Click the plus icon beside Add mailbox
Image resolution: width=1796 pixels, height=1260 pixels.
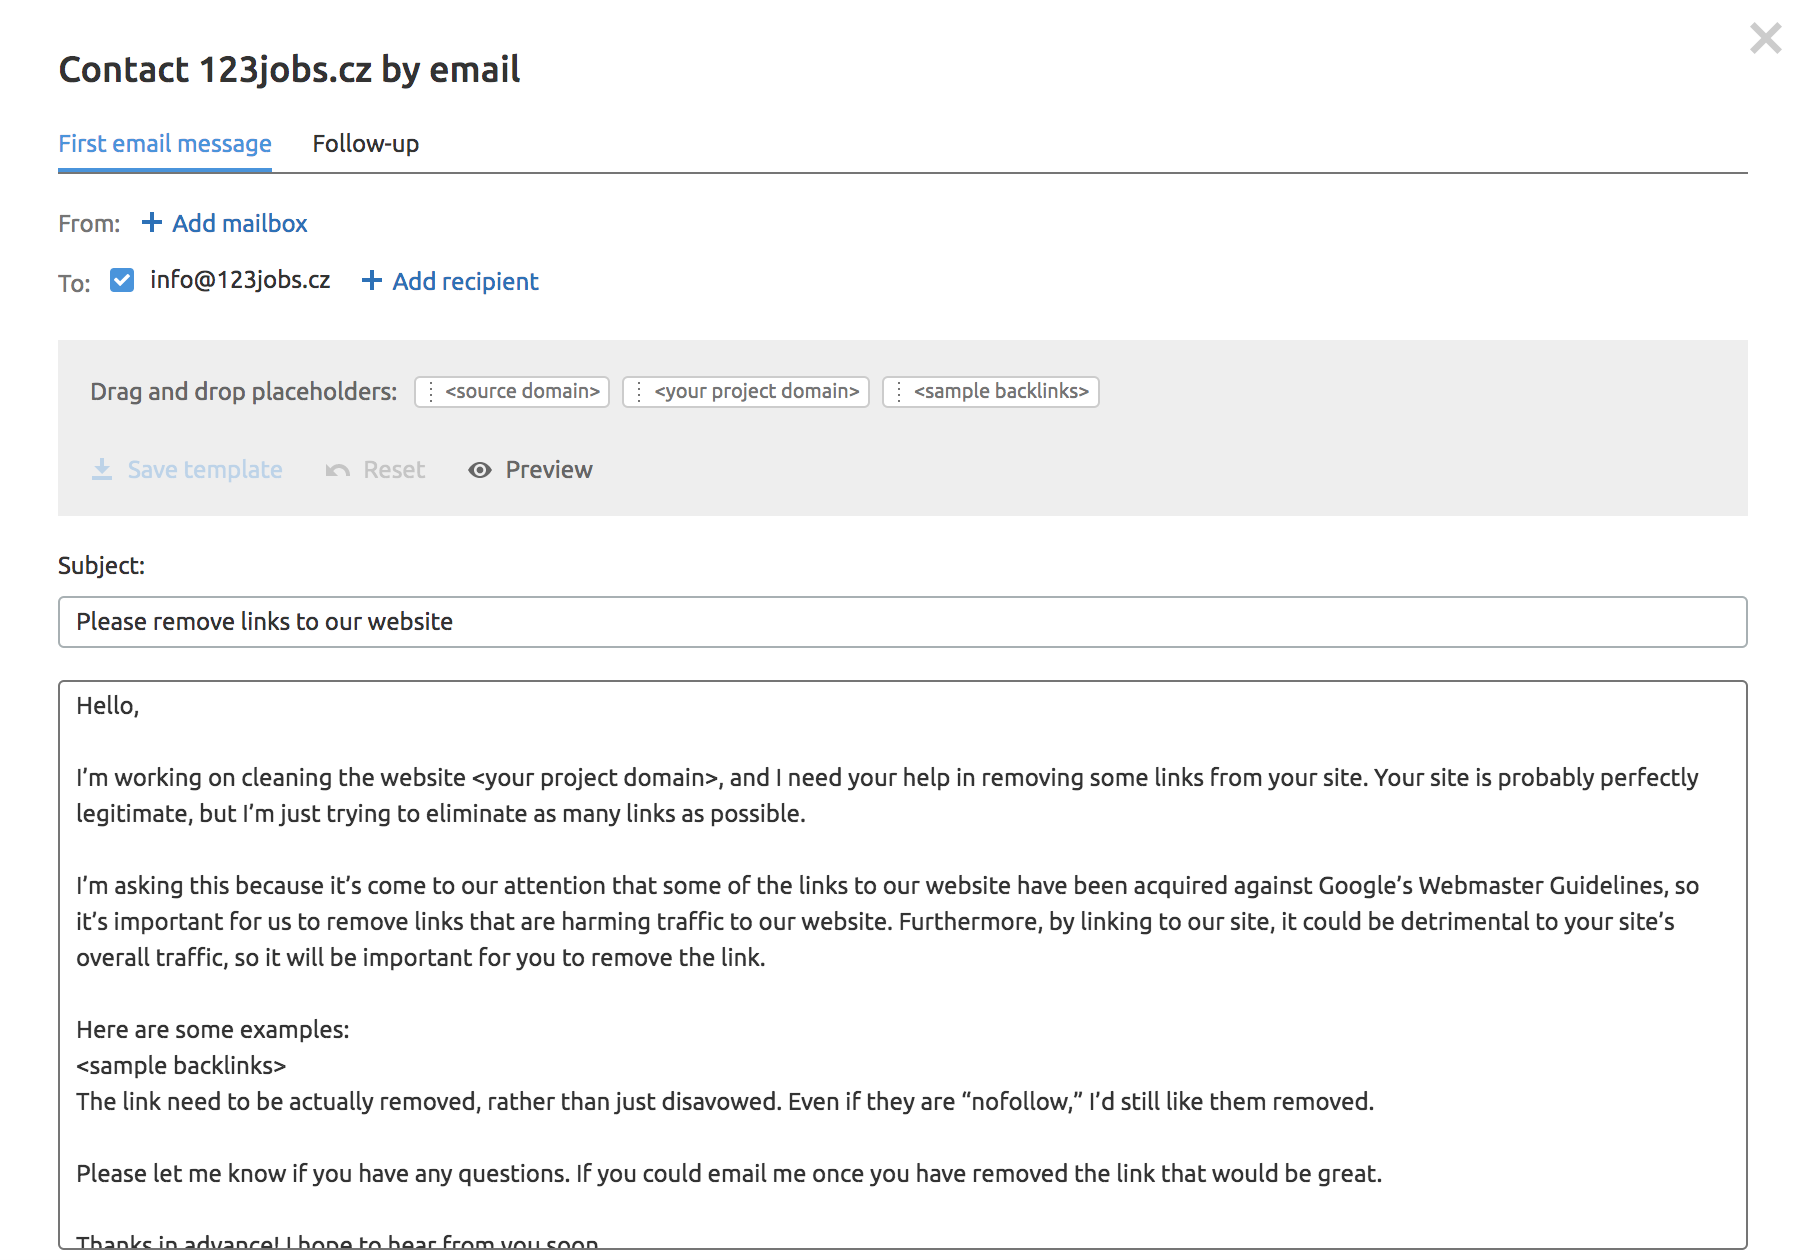pyautogui.click(x=152, y=222)
